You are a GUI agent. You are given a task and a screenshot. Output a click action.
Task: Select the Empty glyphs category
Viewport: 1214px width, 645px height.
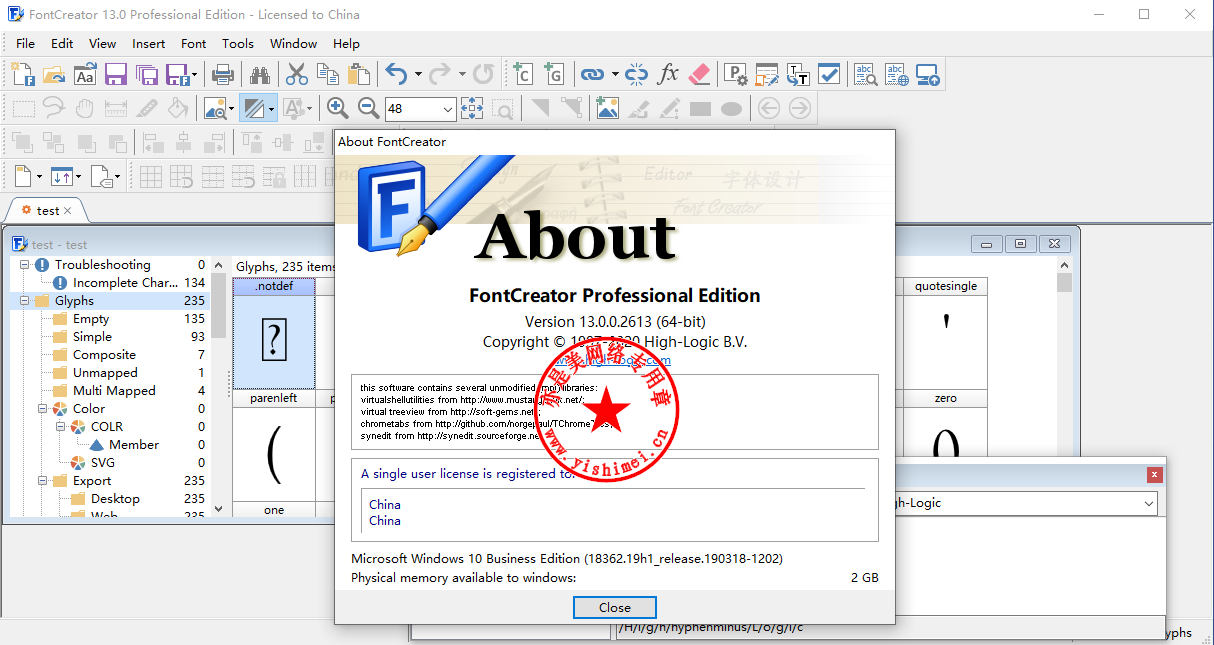[91, 319]
